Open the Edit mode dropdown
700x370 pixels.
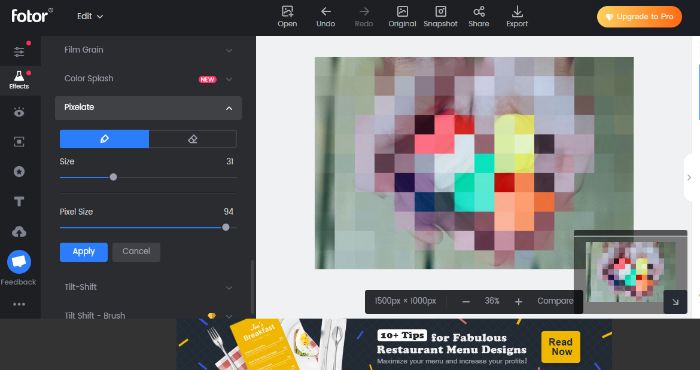[x=90, y=16]
